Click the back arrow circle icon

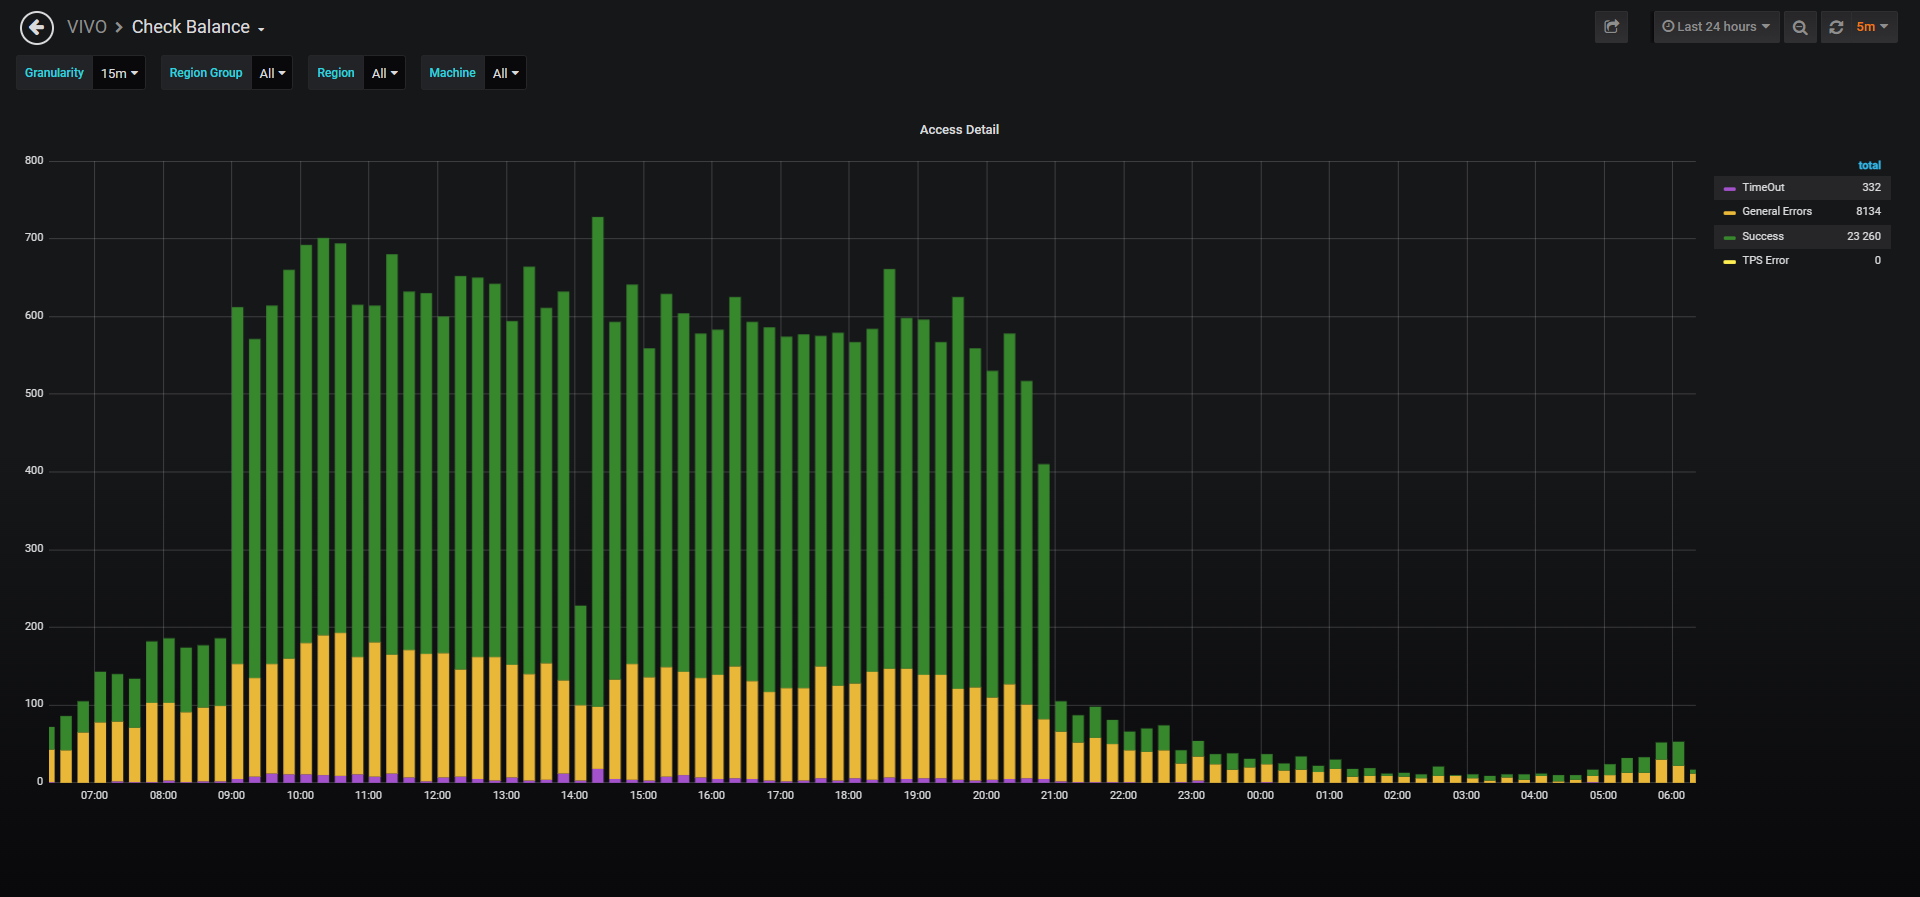[37, 27]
